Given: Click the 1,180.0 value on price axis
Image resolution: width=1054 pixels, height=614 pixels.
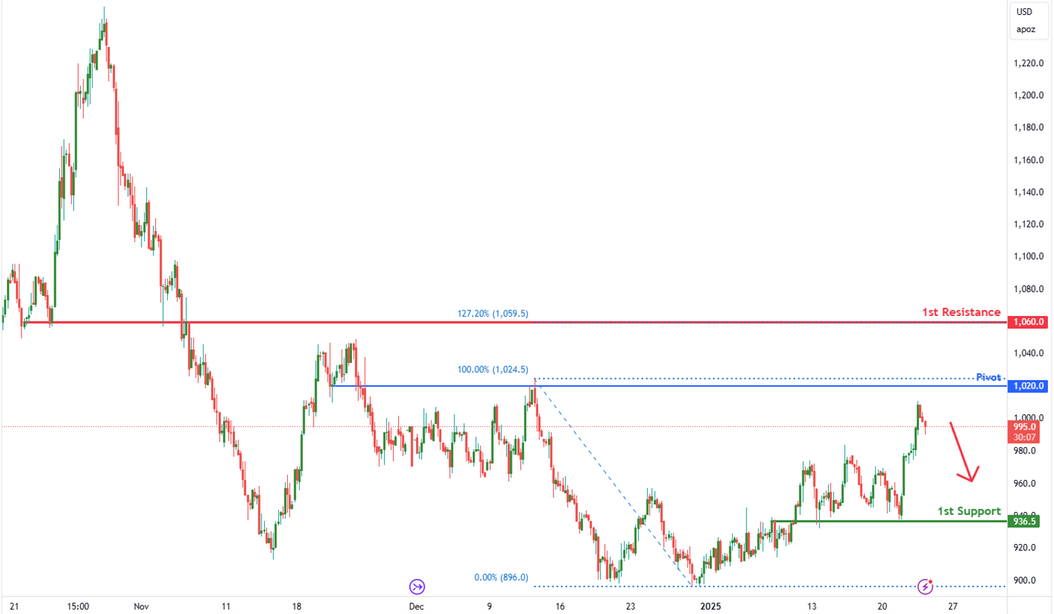Looking at the screenshot, I should pos(1028,128).
